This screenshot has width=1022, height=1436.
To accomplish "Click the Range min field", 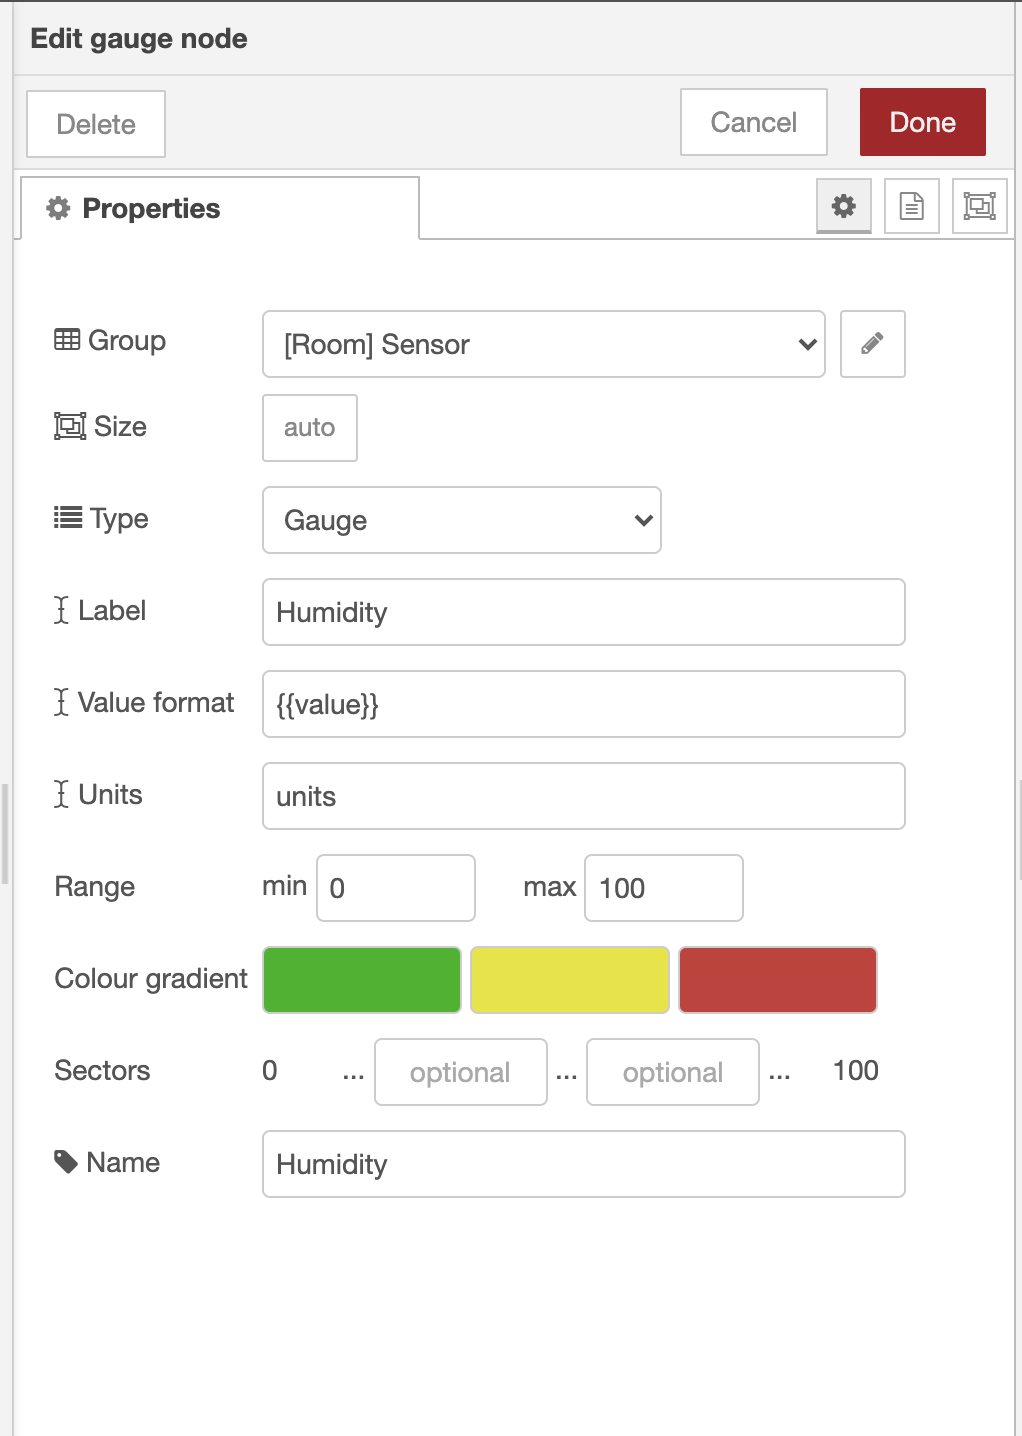I will click(x=395, y=888).
